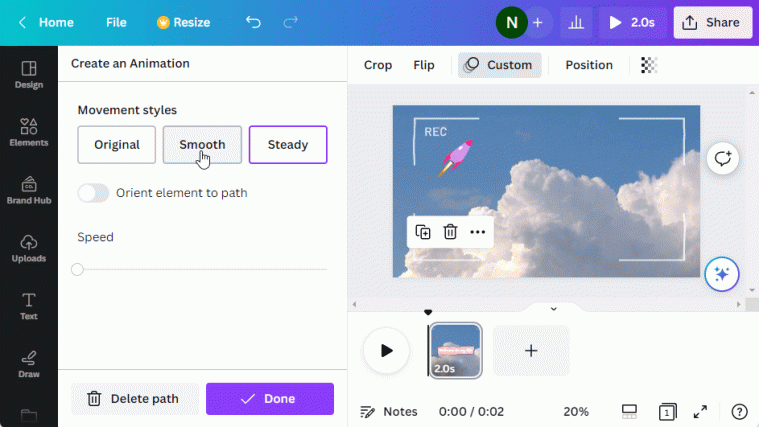Select the Steady movement style
Viewport: 759px width, 427px height.
(288, 145)
